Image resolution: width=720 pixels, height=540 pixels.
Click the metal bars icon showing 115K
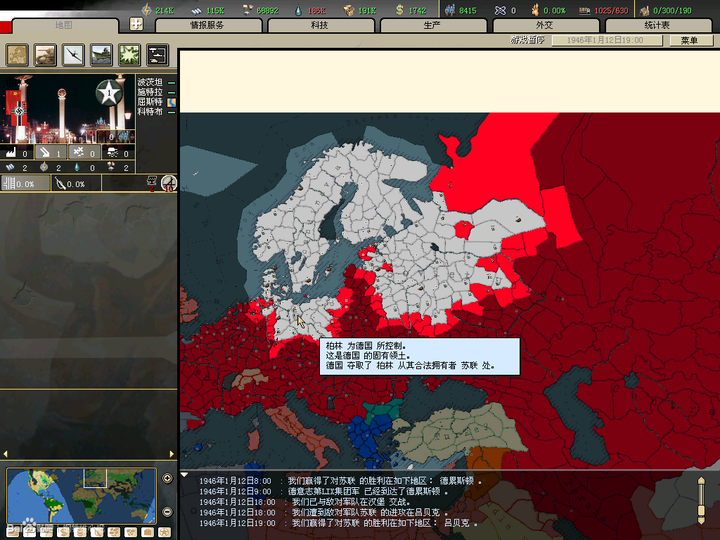coord(197,10)
